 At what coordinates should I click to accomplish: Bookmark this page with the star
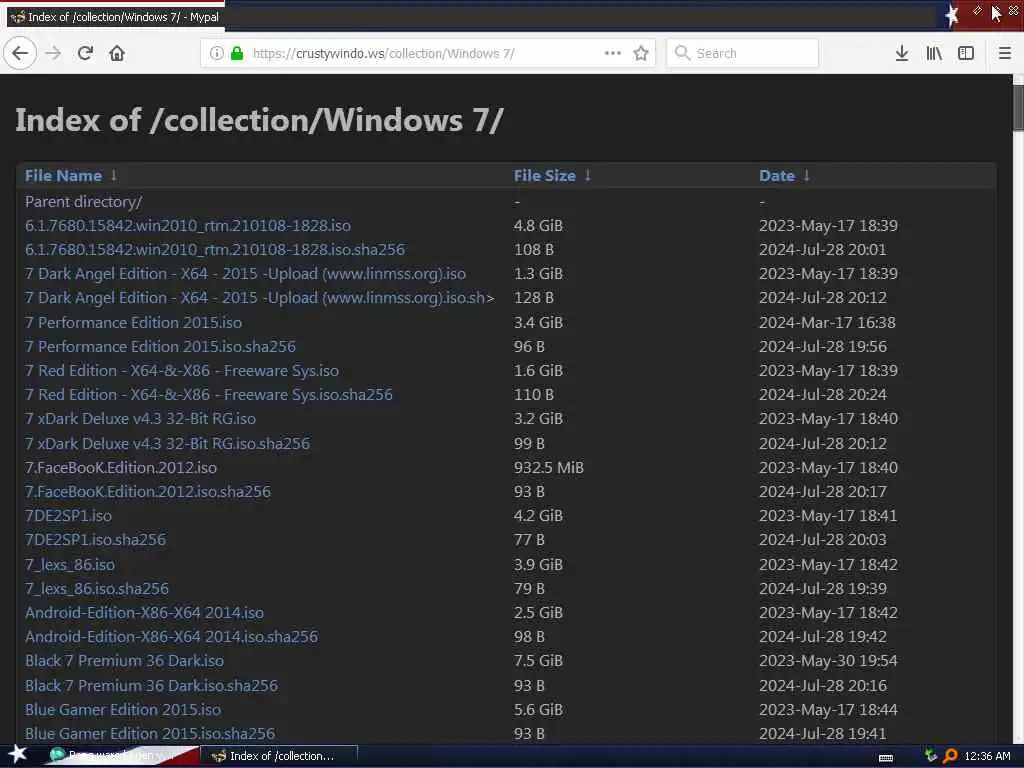[x=641, y=53]
